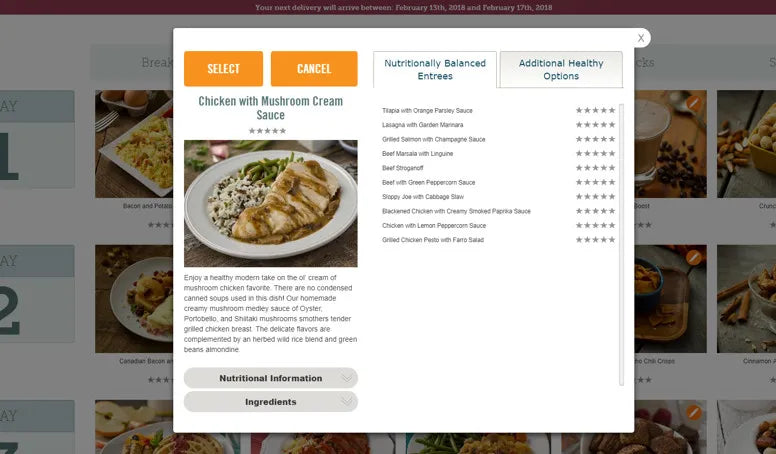The height and width of the screenshot is (454, 776).
Task: Choose Tilapia with Orange Parsley Sauce
Action: (427, 110)
